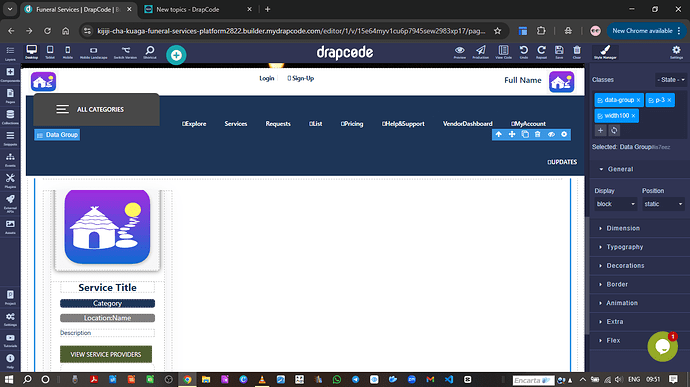The width and height of the screenshot is (690, 387).
Task: Click the Pricing navigation menu item
Action: [352, 124]
